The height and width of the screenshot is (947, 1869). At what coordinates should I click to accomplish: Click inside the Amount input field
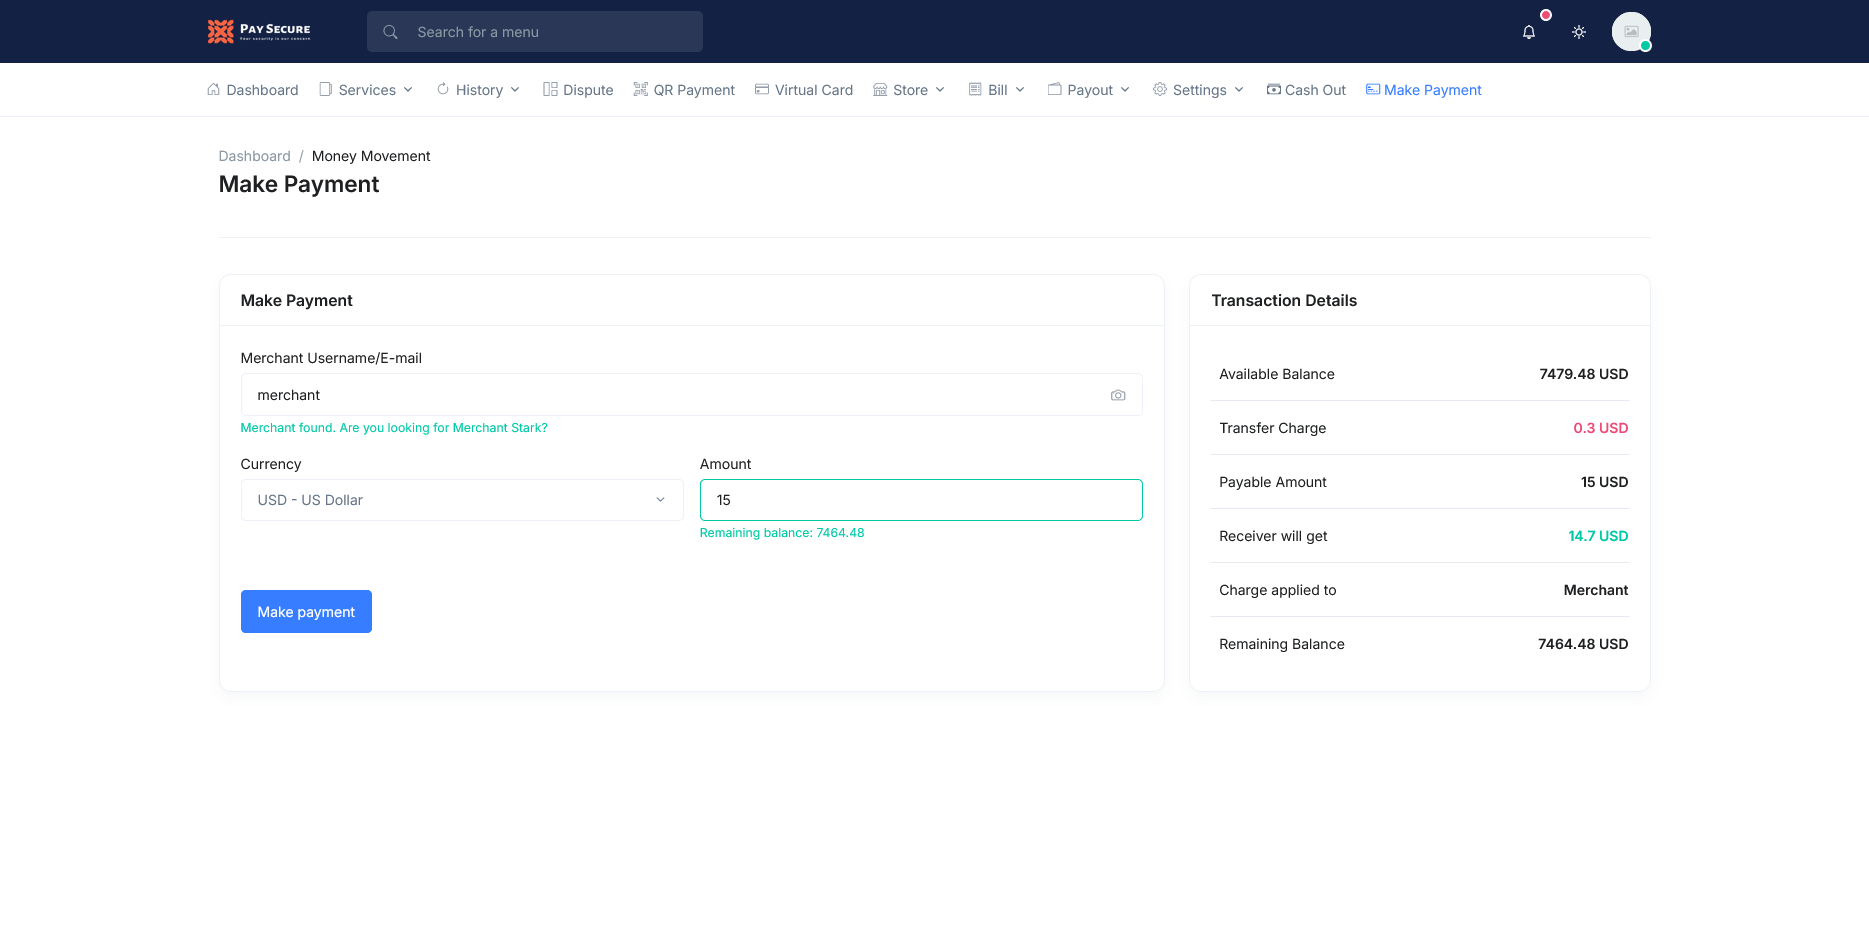920,500
